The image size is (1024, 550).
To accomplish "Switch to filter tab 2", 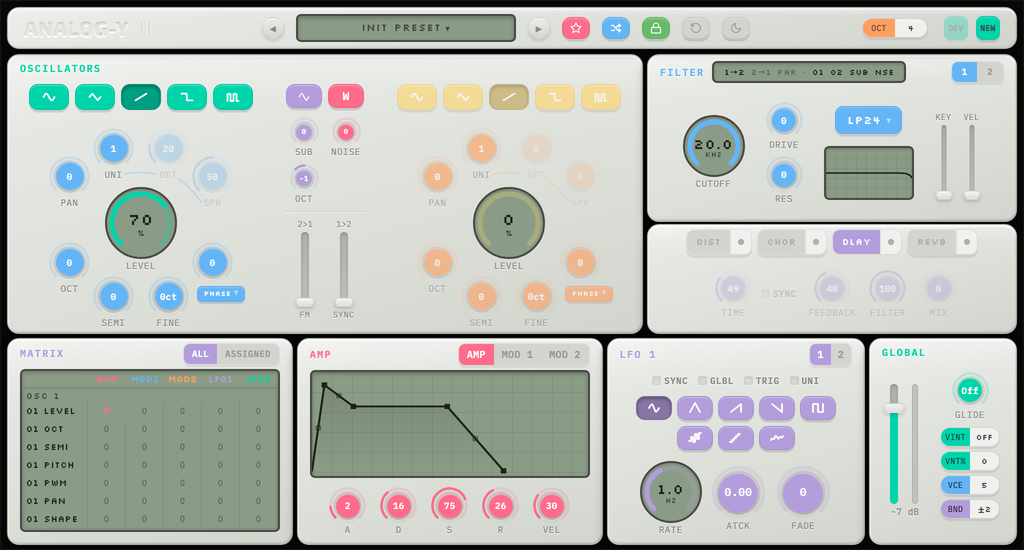I will coord(989,72).
